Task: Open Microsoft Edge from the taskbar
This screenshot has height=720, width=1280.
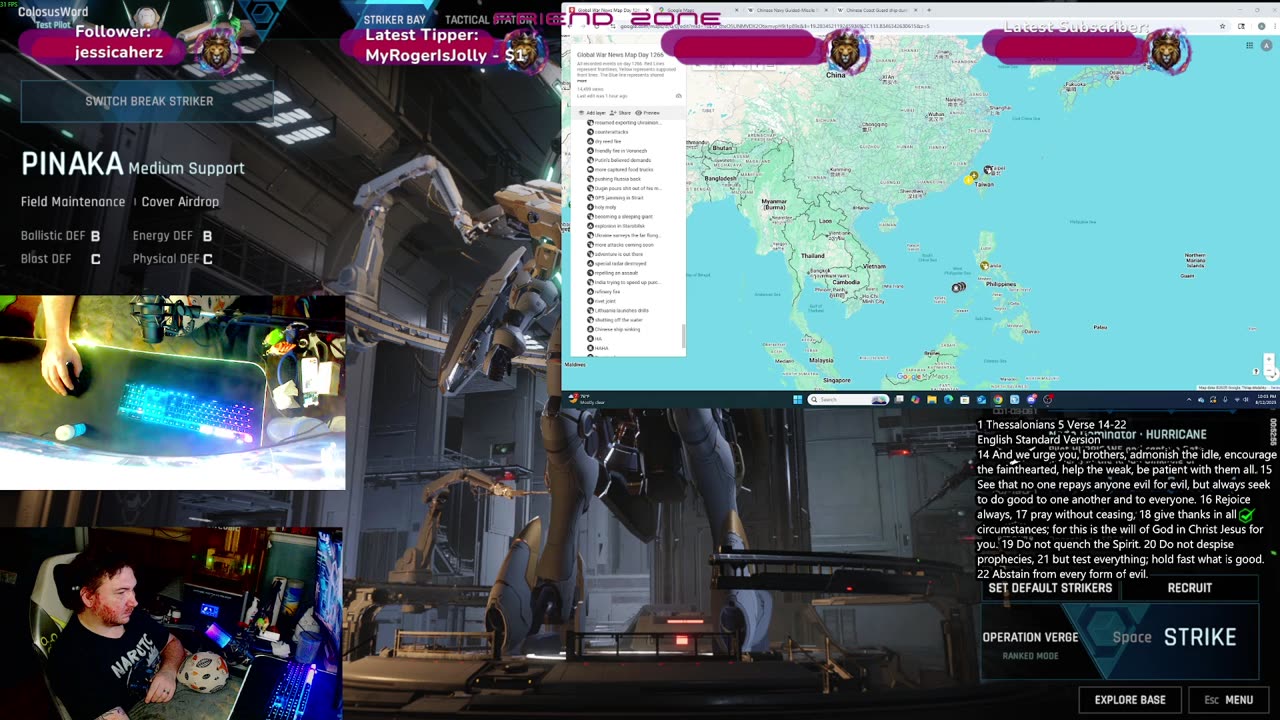Action: 948,400
